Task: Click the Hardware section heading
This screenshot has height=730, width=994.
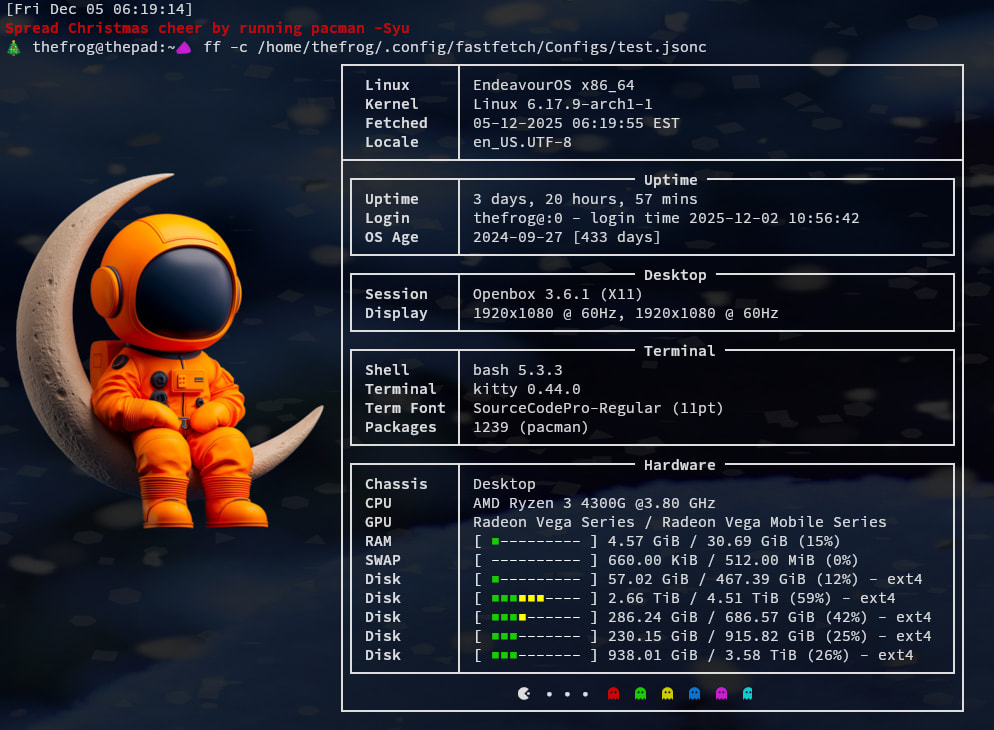Action: pyautogui.click(x=679, y=465)
